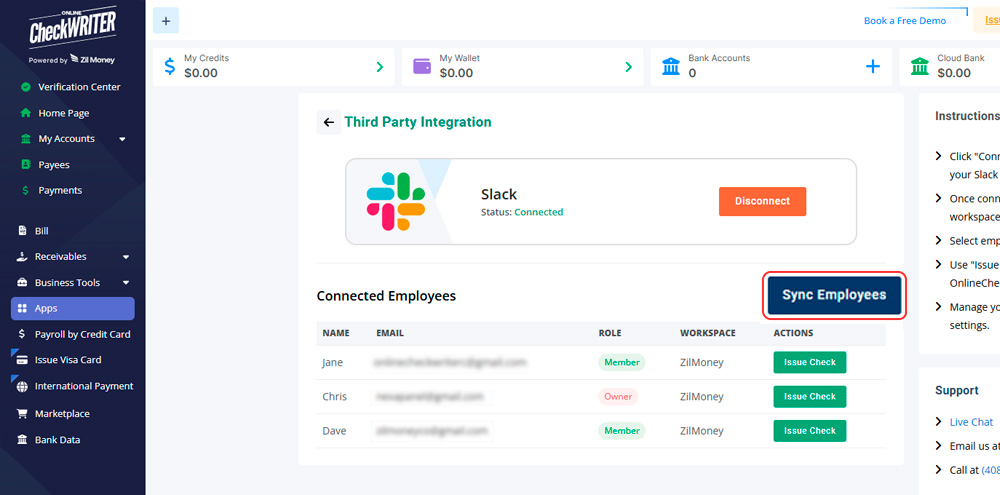Viewport: 1000px width, 495px height.
Task: Click the My Accounts bank icon
Action: [26, 139]
